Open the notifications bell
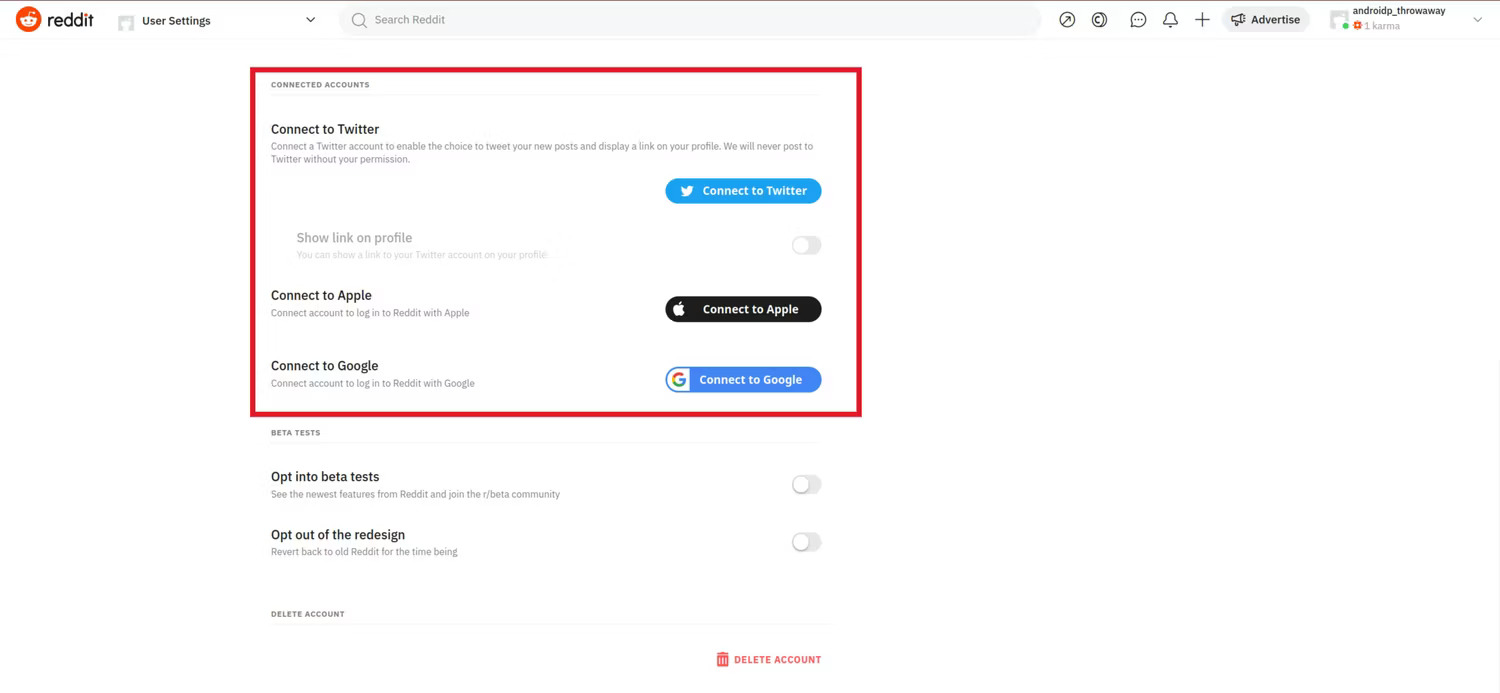Viewport: 1500px width, 693px height. pyautogui.click(x=1170, y=20)
